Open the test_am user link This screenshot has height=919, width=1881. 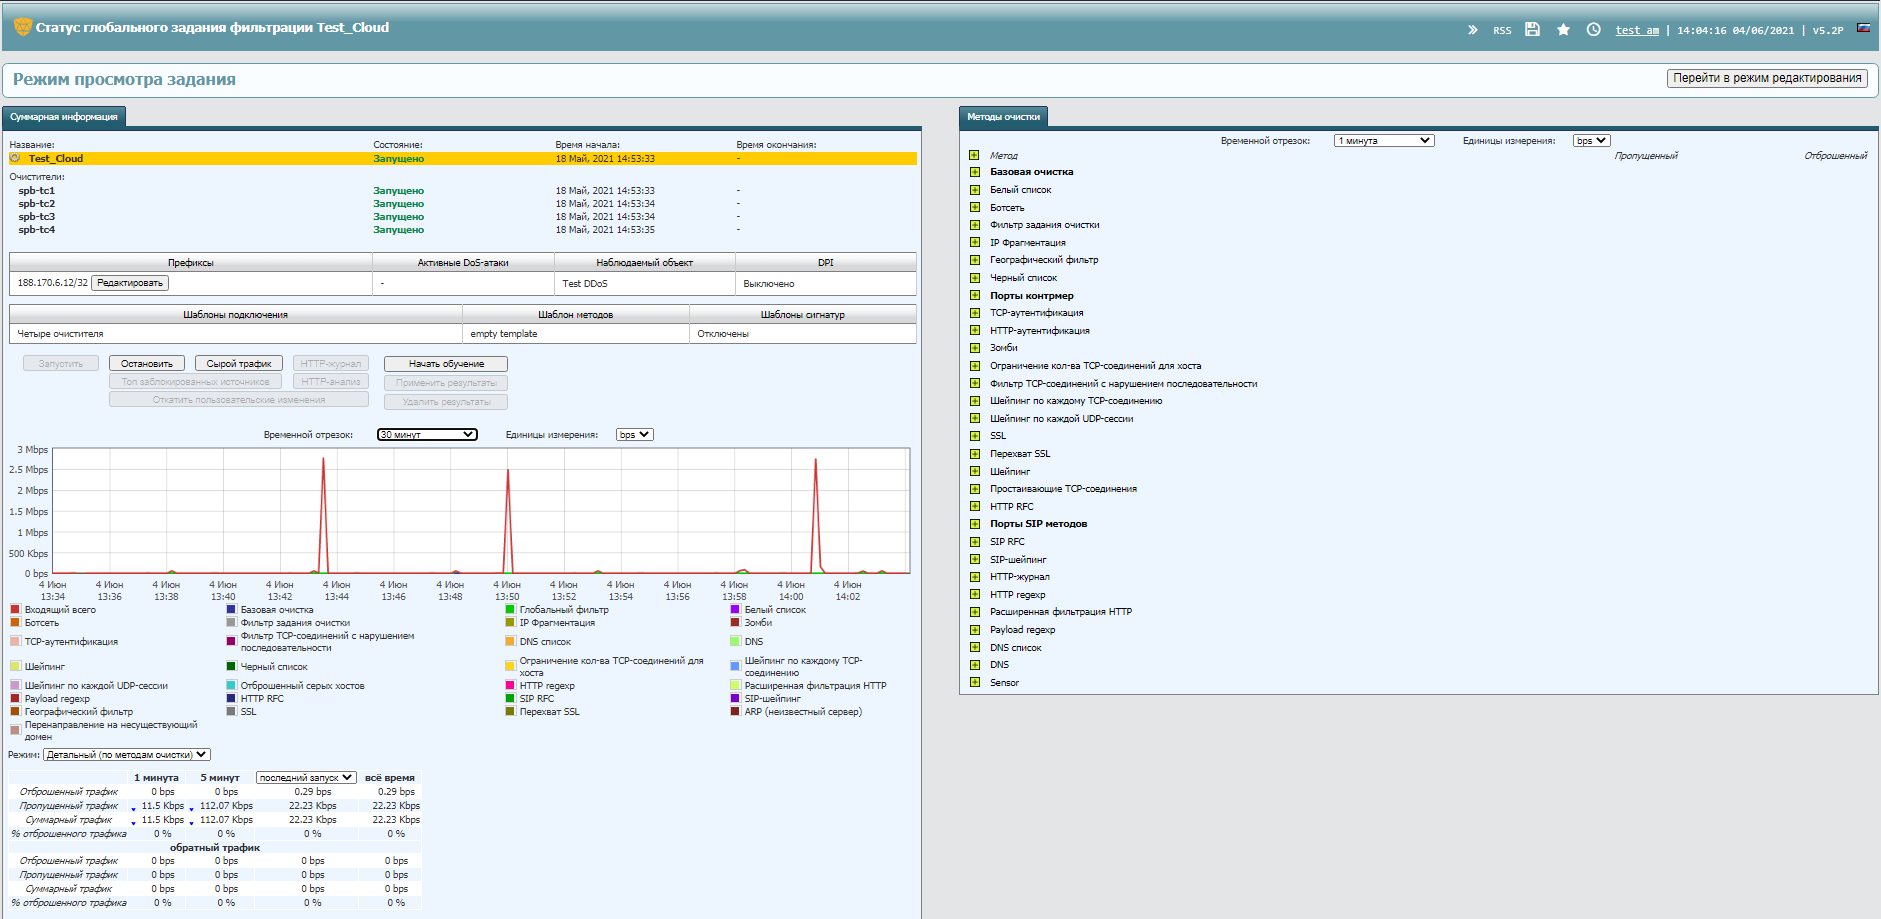tap(1637, 30)
